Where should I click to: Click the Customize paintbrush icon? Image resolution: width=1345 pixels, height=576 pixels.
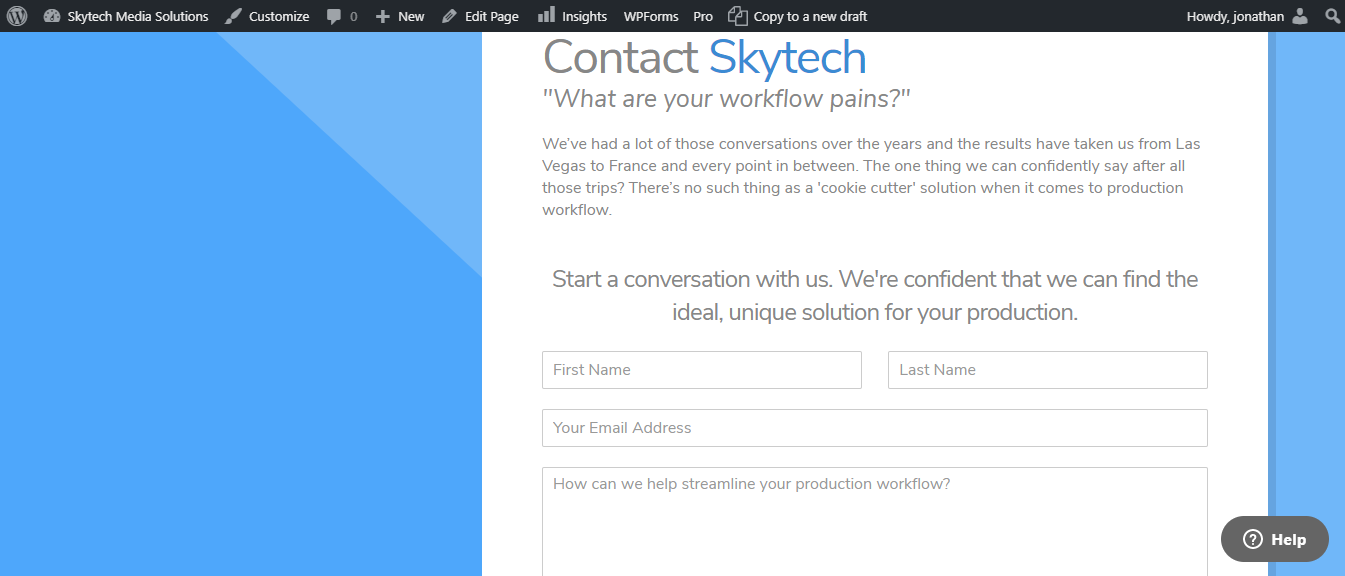(x=233, y=16)
